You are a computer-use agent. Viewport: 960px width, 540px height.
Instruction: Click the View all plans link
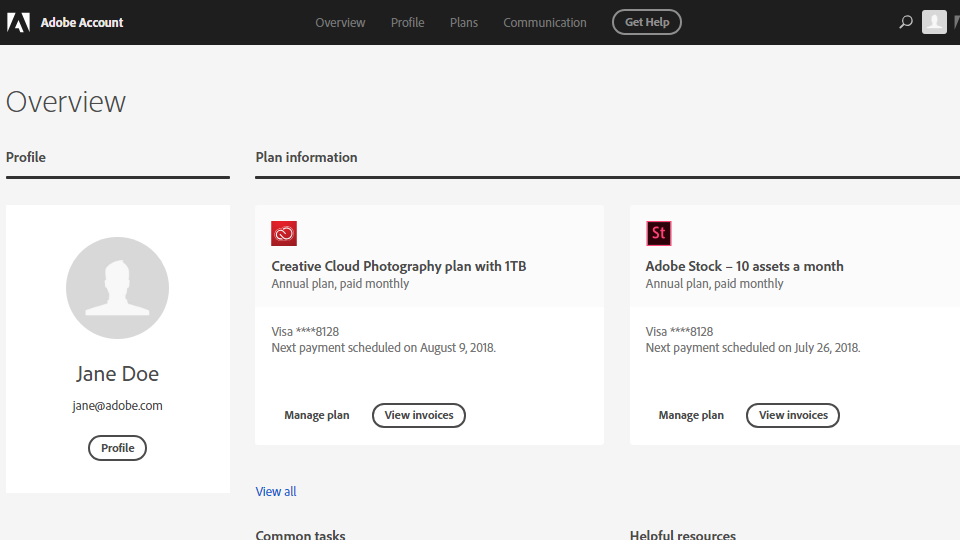pyautogui.click(x=276, y=491)
